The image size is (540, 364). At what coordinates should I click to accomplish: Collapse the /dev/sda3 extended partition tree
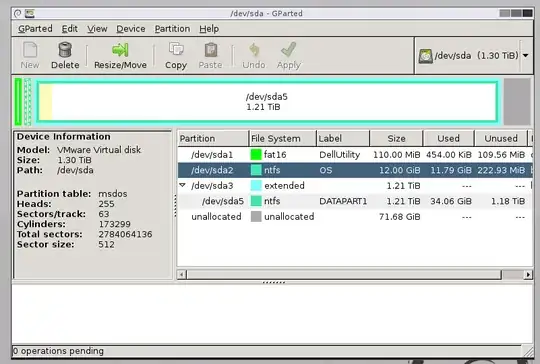(x=183, y=185)
